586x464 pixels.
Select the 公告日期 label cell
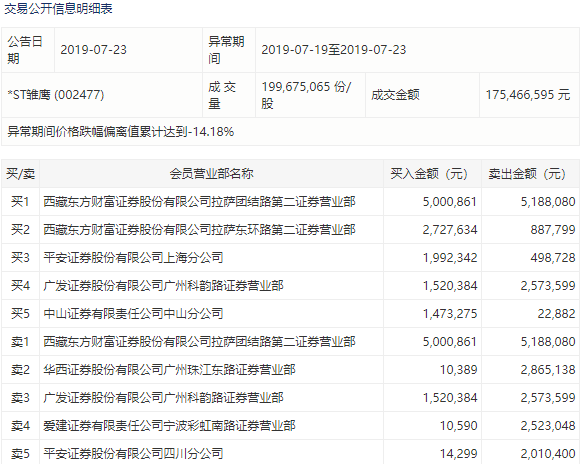click(28, 50)
